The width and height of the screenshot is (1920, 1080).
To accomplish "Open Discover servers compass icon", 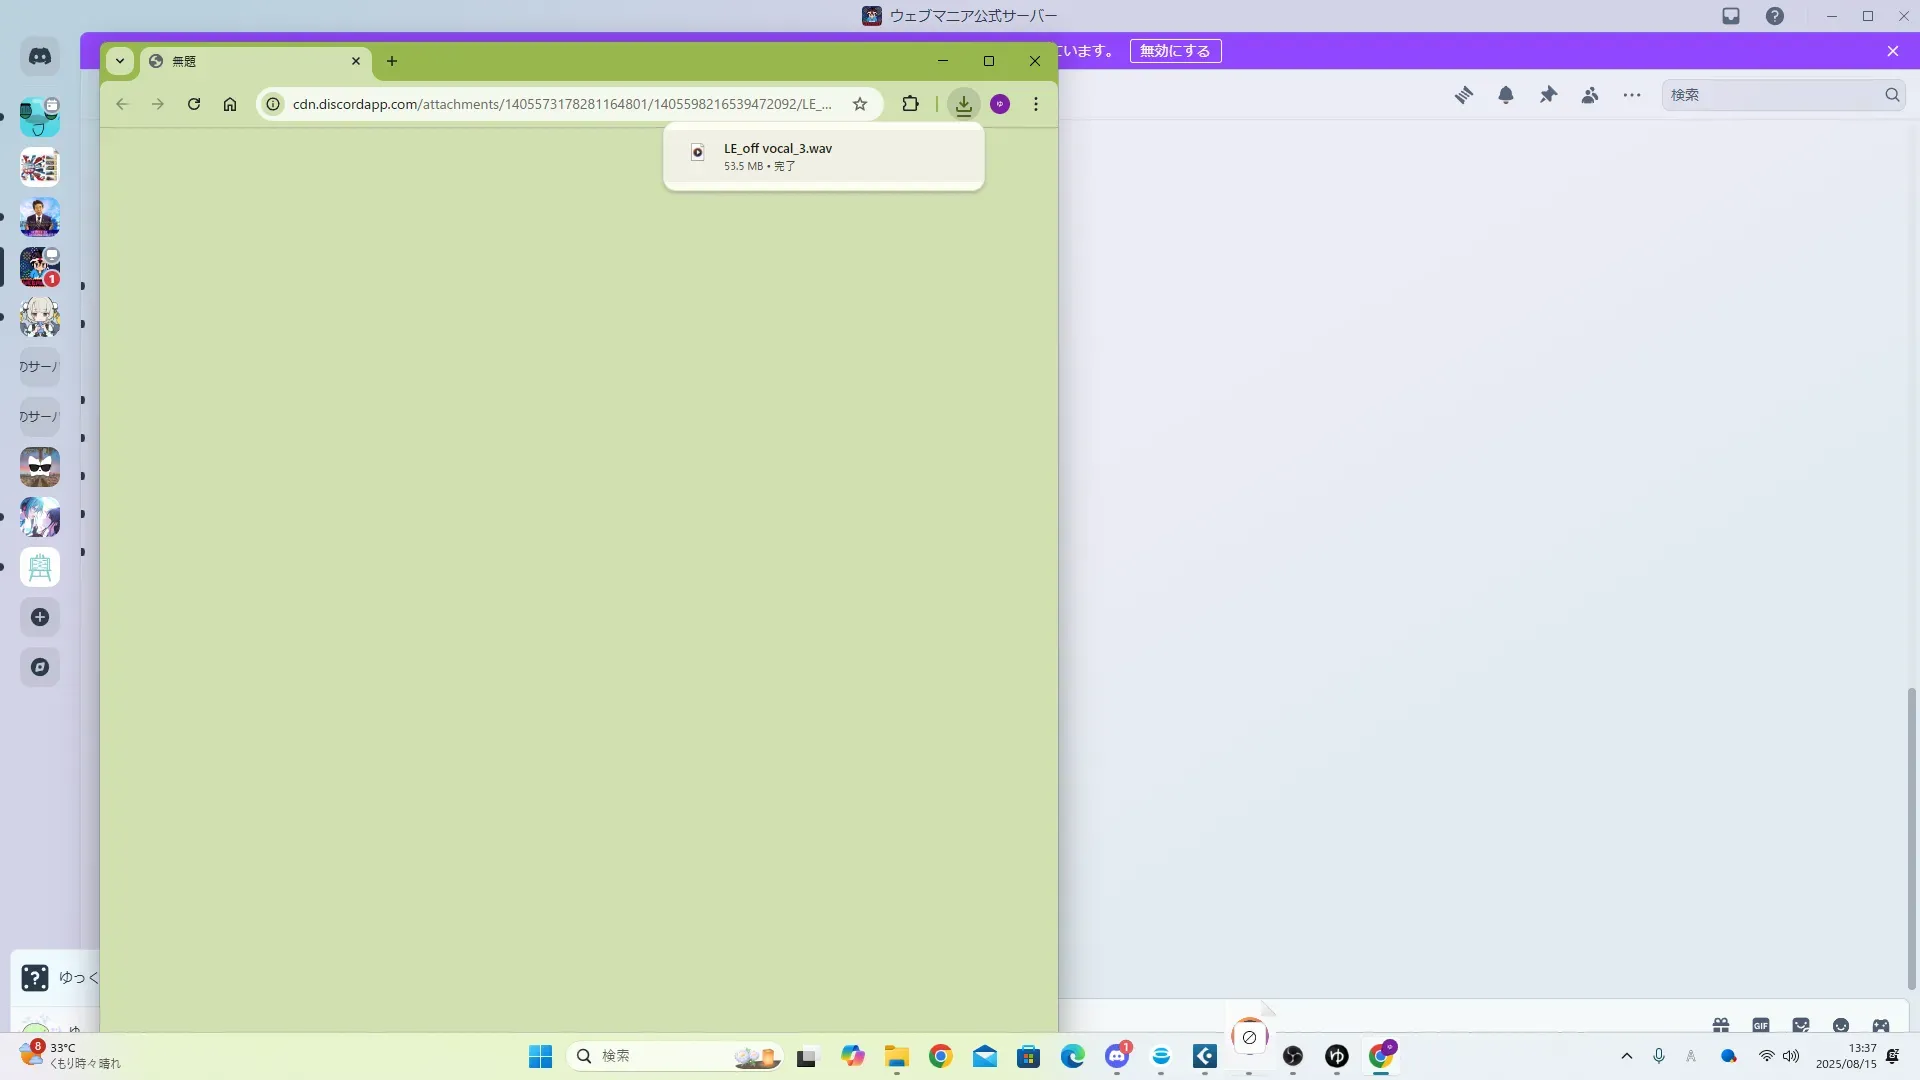I will click(x=40, y=667).
